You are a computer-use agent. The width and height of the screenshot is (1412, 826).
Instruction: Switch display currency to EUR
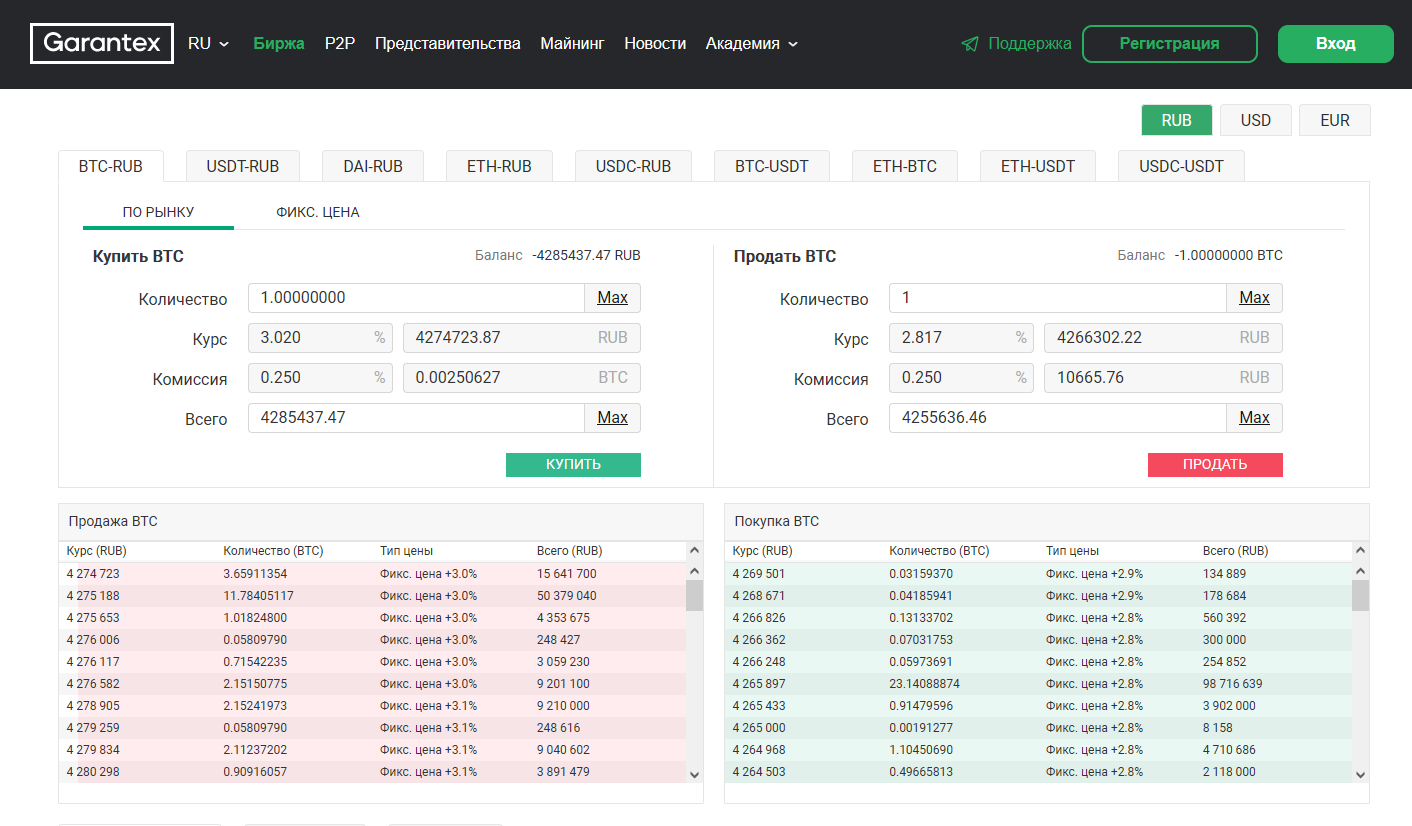click(1334, 120)
